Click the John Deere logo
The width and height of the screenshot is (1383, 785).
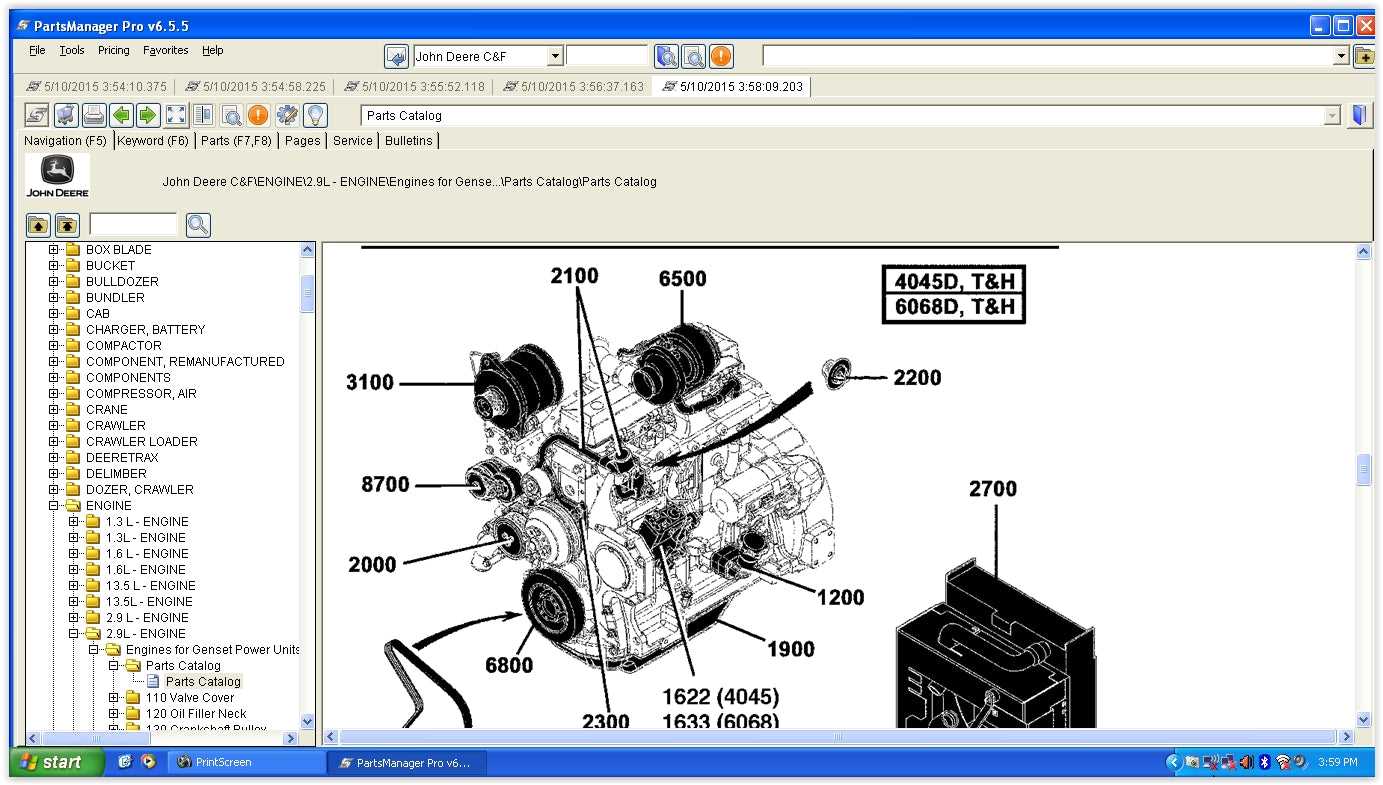click(57, 176)
